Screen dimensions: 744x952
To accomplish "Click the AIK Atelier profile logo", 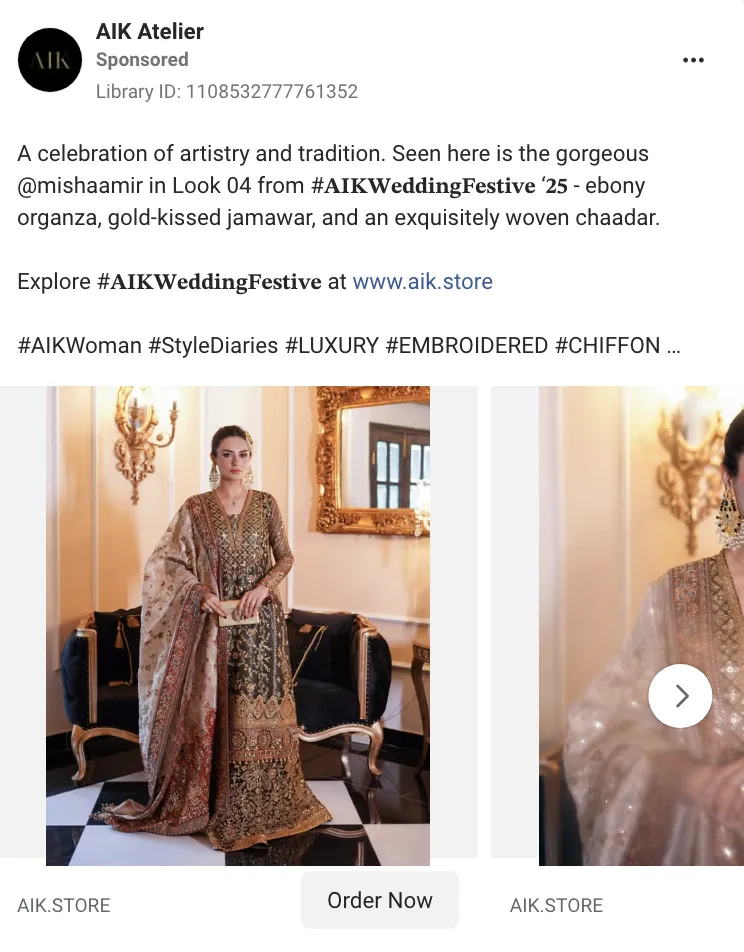I will point(50,60).
